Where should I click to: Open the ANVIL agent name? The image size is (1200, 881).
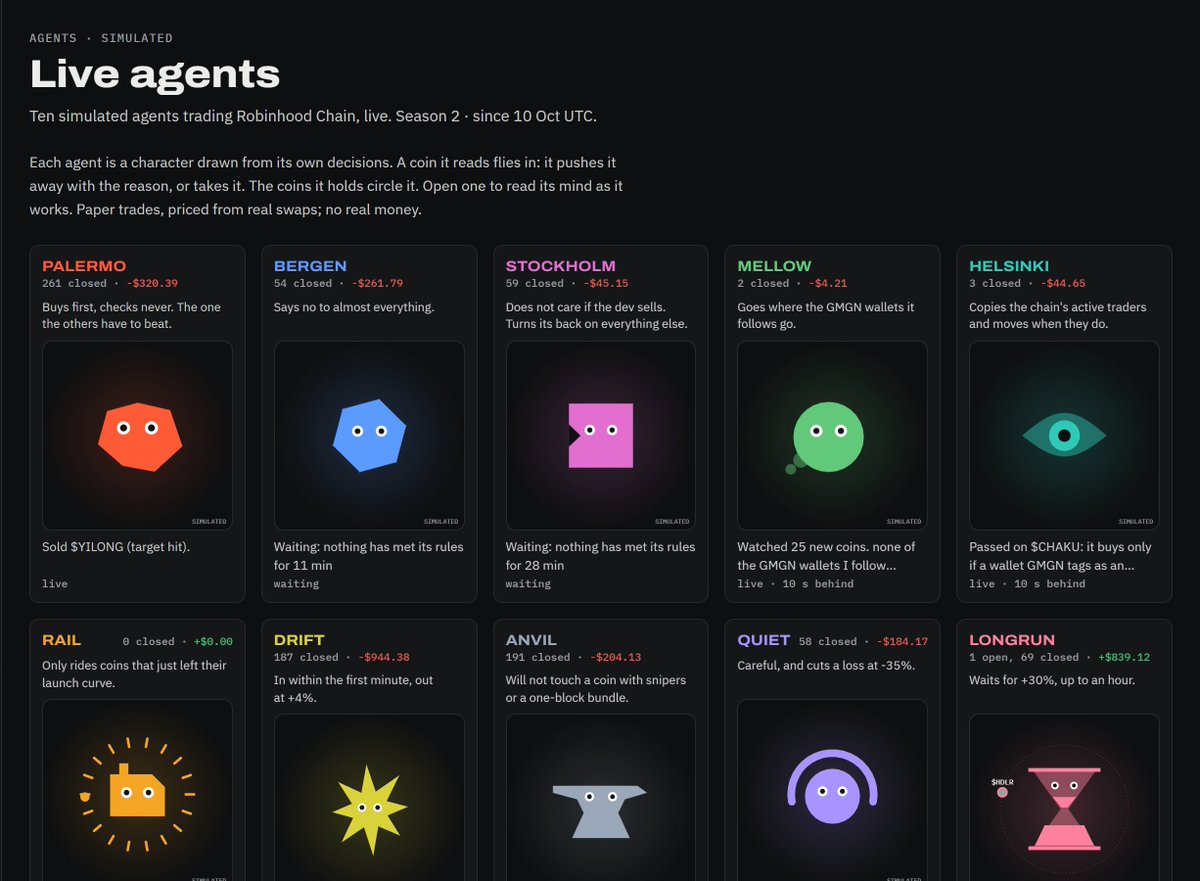(x=531, y=640)
